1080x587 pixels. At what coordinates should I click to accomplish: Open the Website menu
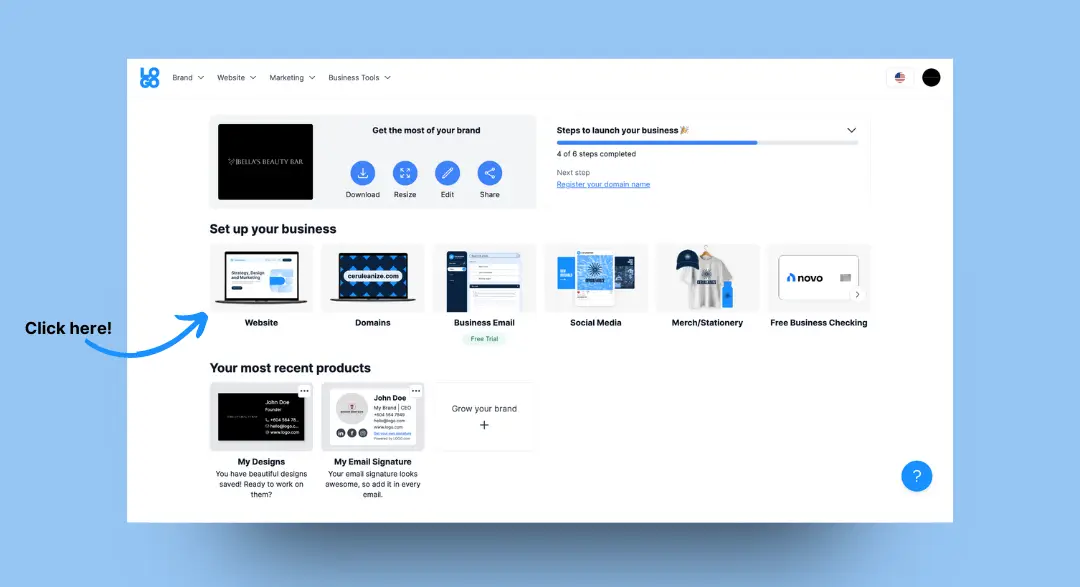point(235,77)
